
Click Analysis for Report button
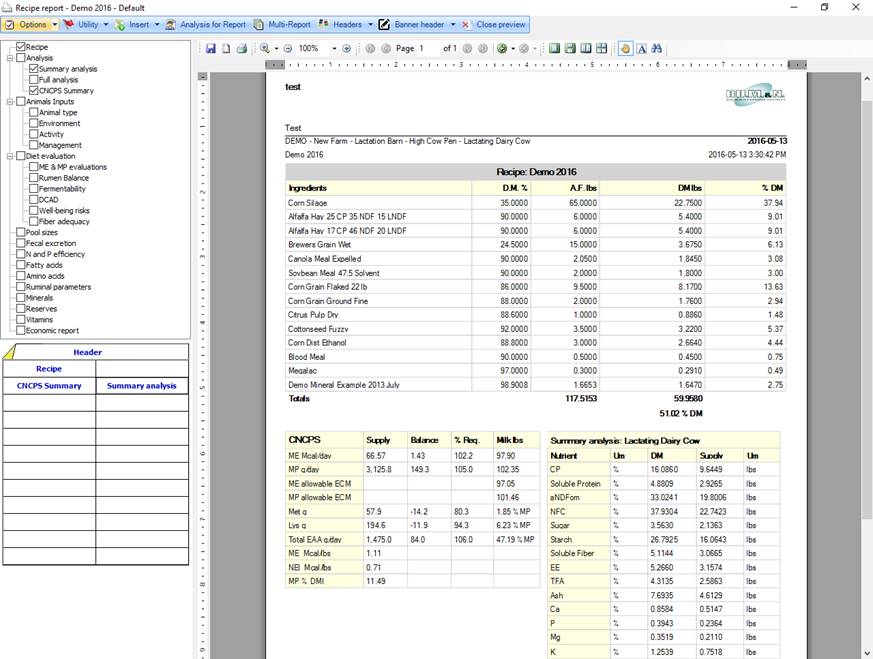(x=205, y=24)
